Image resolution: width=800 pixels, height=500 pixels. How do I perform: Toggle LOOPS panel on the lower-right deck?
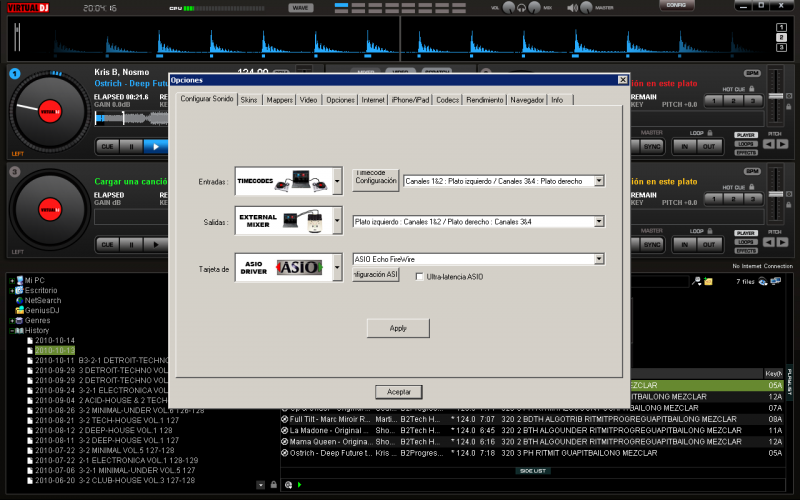(746, 242)
